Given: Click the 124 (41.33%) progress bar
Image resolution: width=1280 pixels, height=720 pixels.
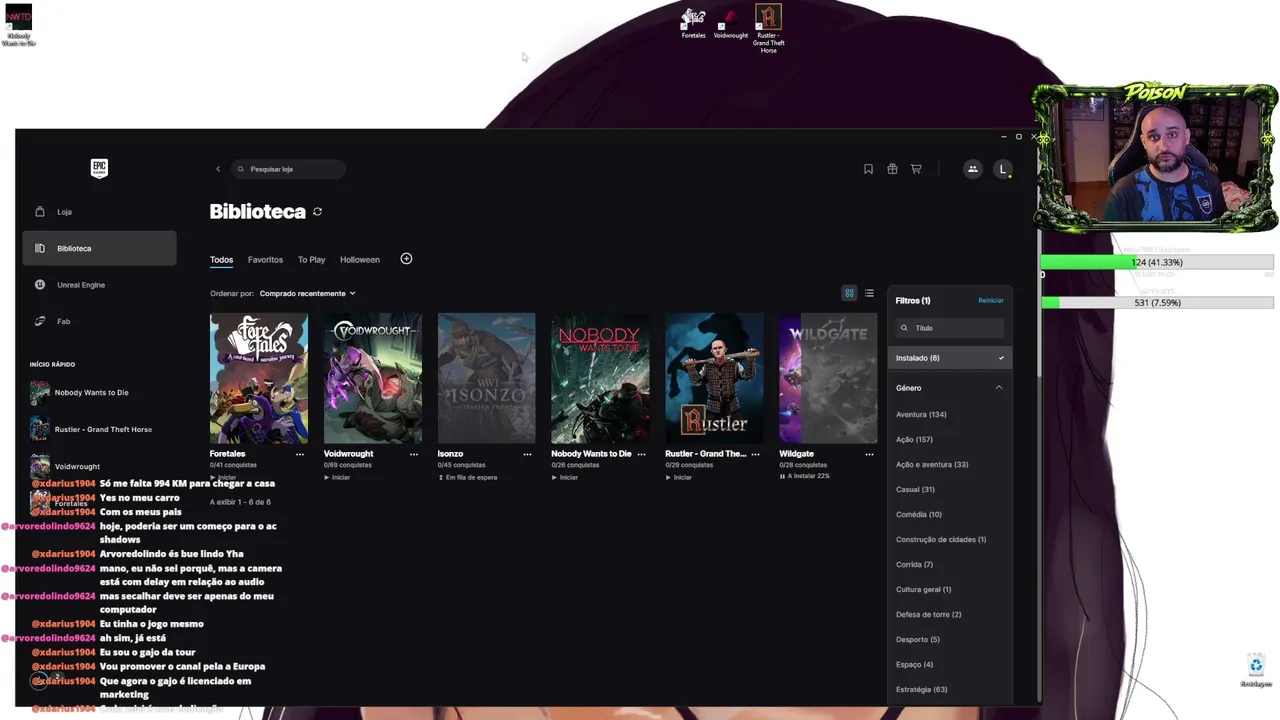Looking at the screenshot, I should [x=1157, y=262].
